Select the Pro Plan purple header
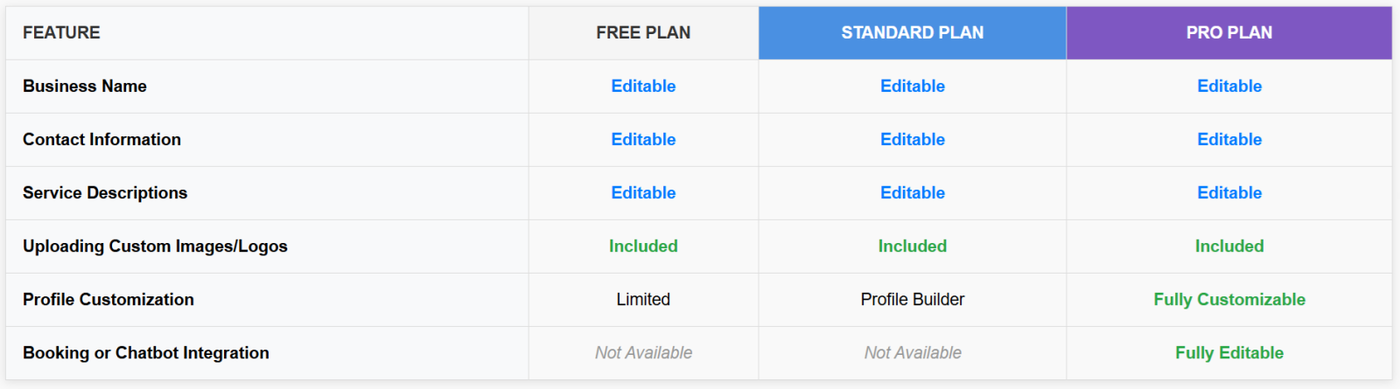Screen dimensions: 1400x389 (1229, 33)
